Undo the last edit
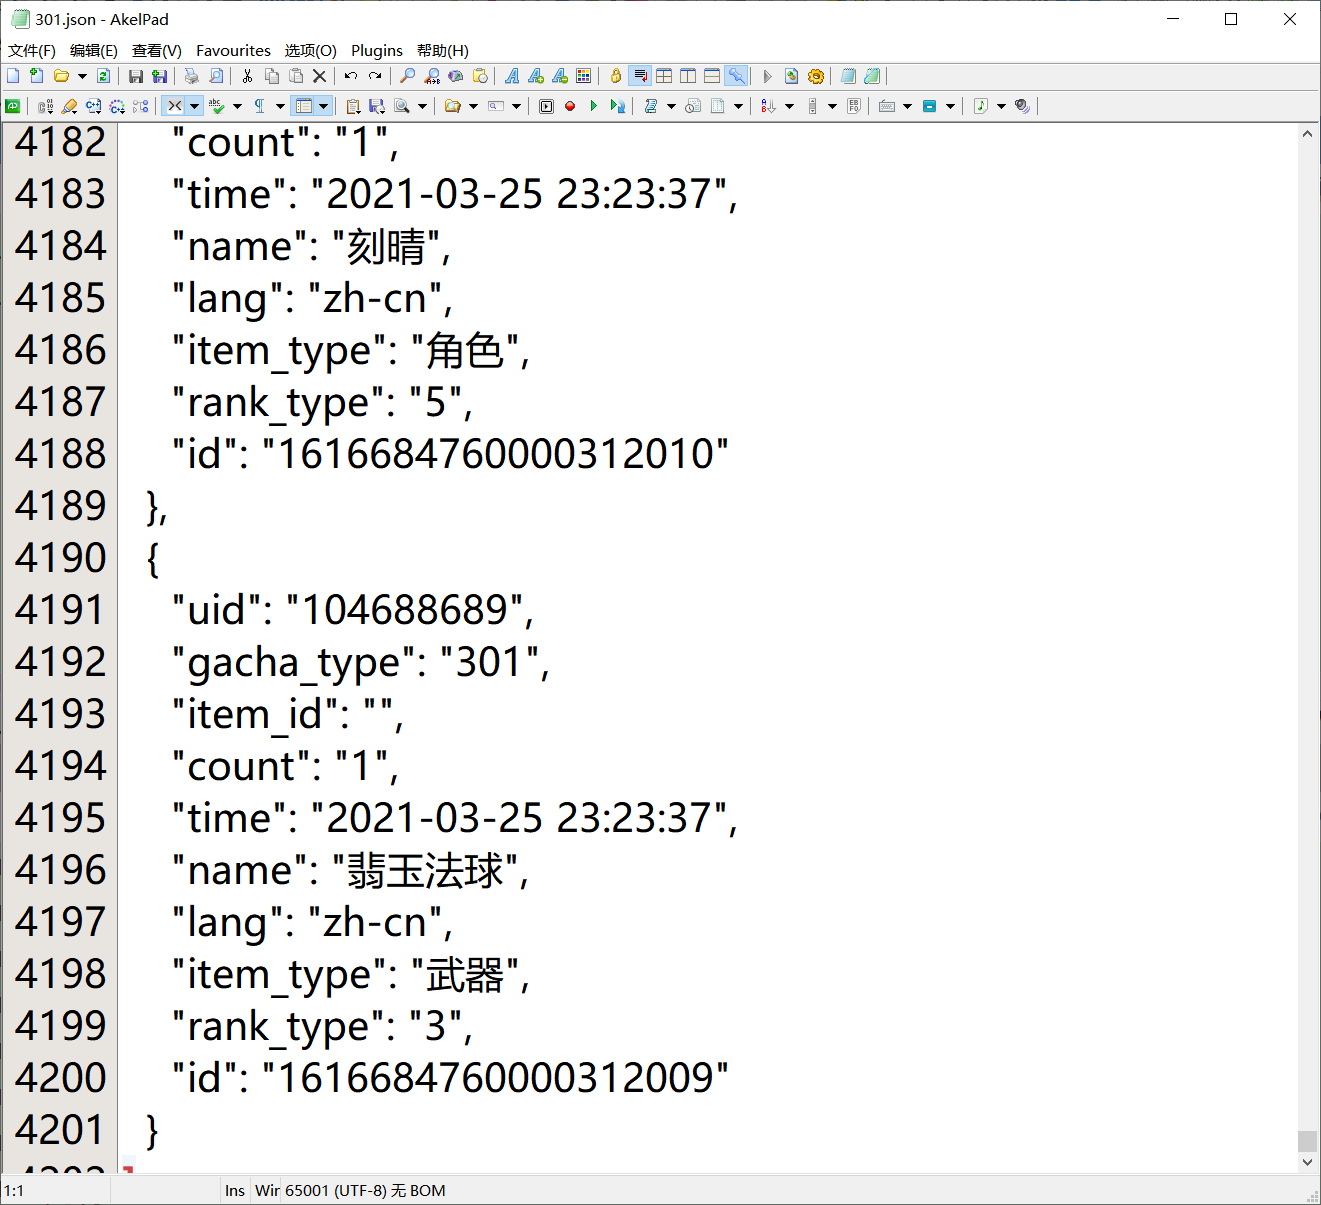1321x1205 pixels. click(x=349, y=75)
